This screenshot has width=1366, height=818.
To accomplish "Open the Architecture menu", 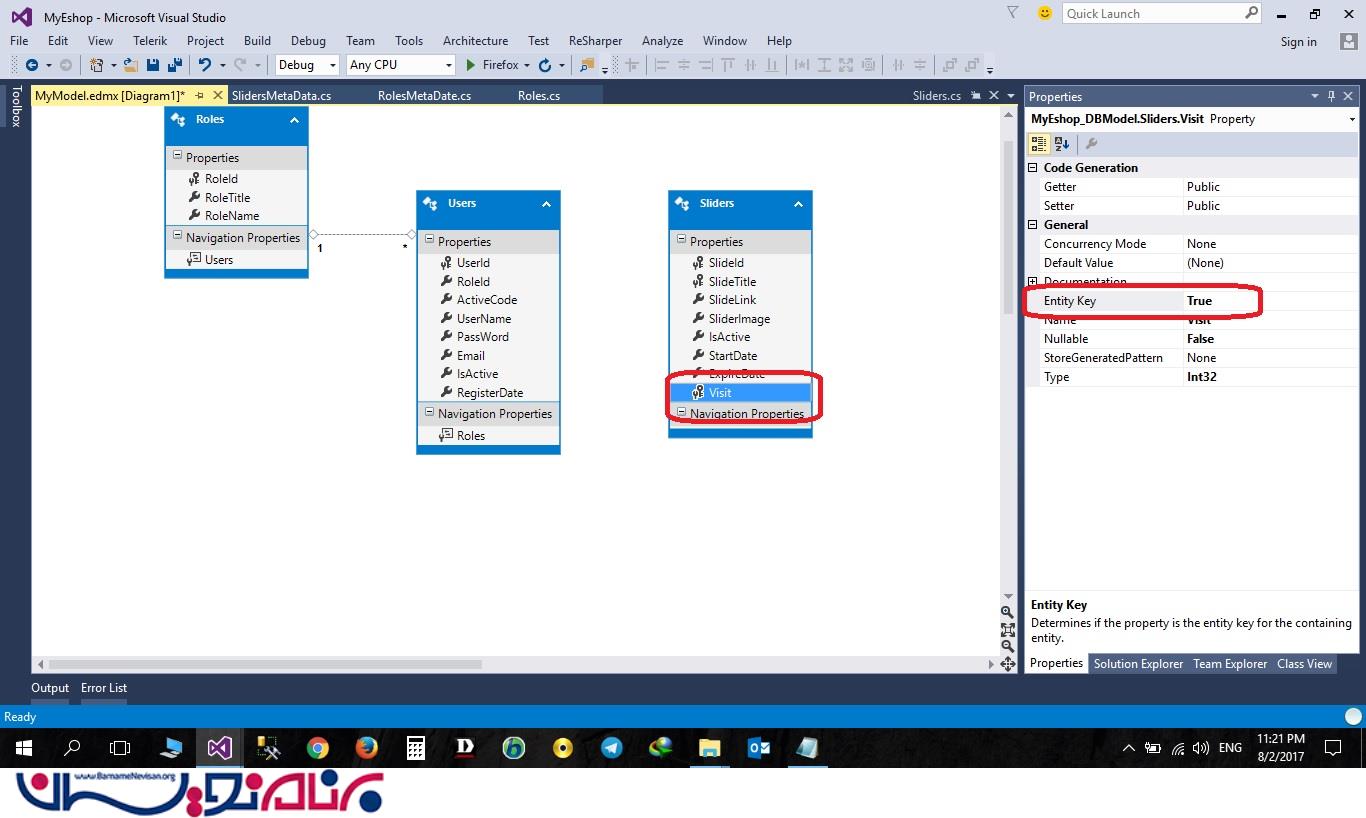I will (x=475, y=41).
